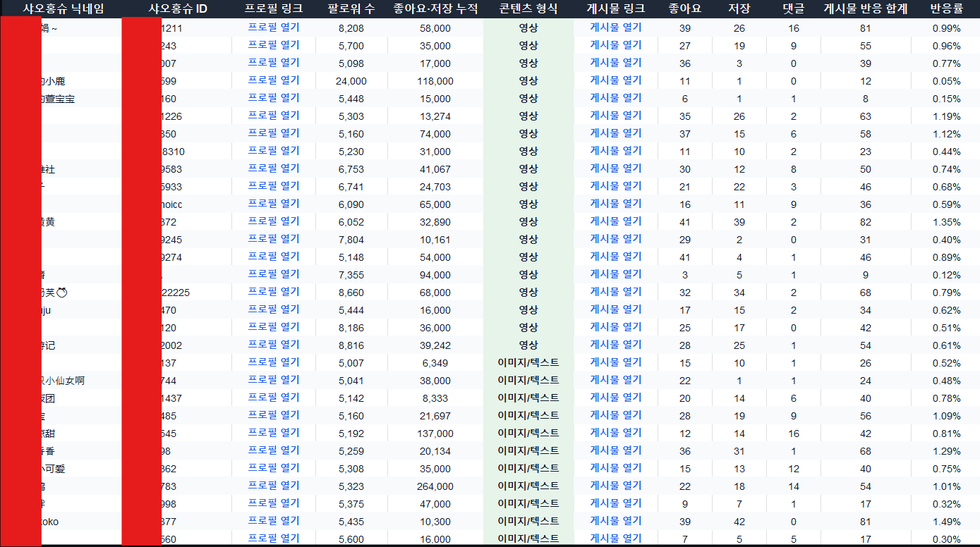This screenshot has width=980, height=547.
Task: Open post link in the 0.75% response rate row
Action: 616,468
